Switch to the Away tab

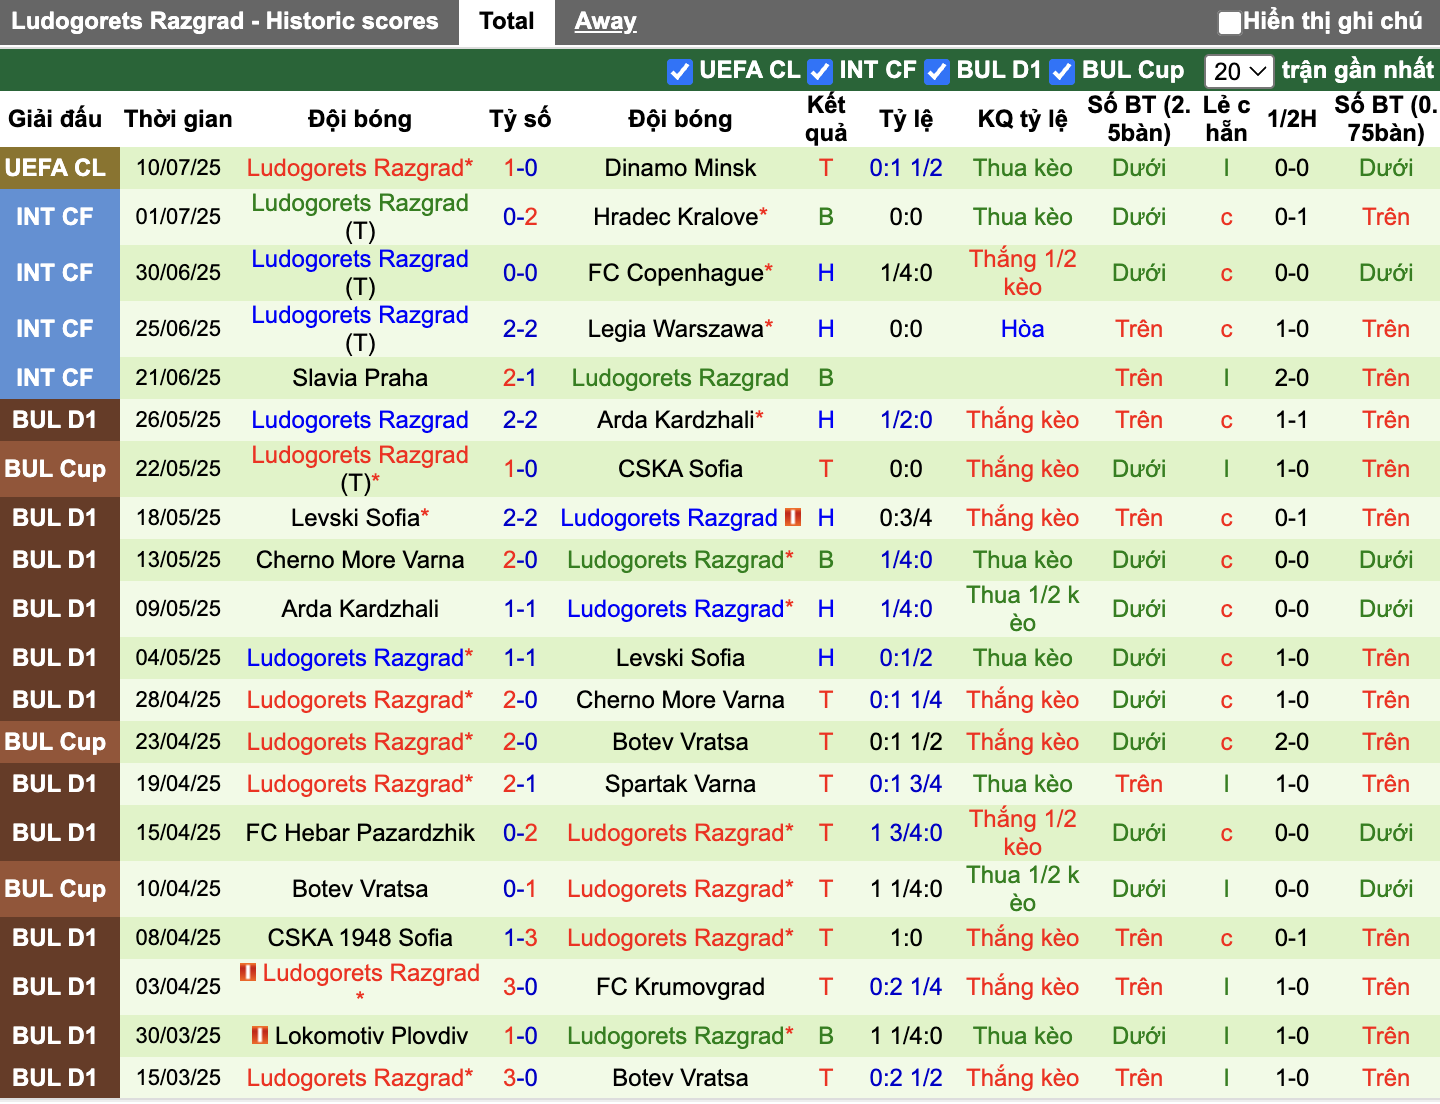pyautogui.click(x=605, y=21)
